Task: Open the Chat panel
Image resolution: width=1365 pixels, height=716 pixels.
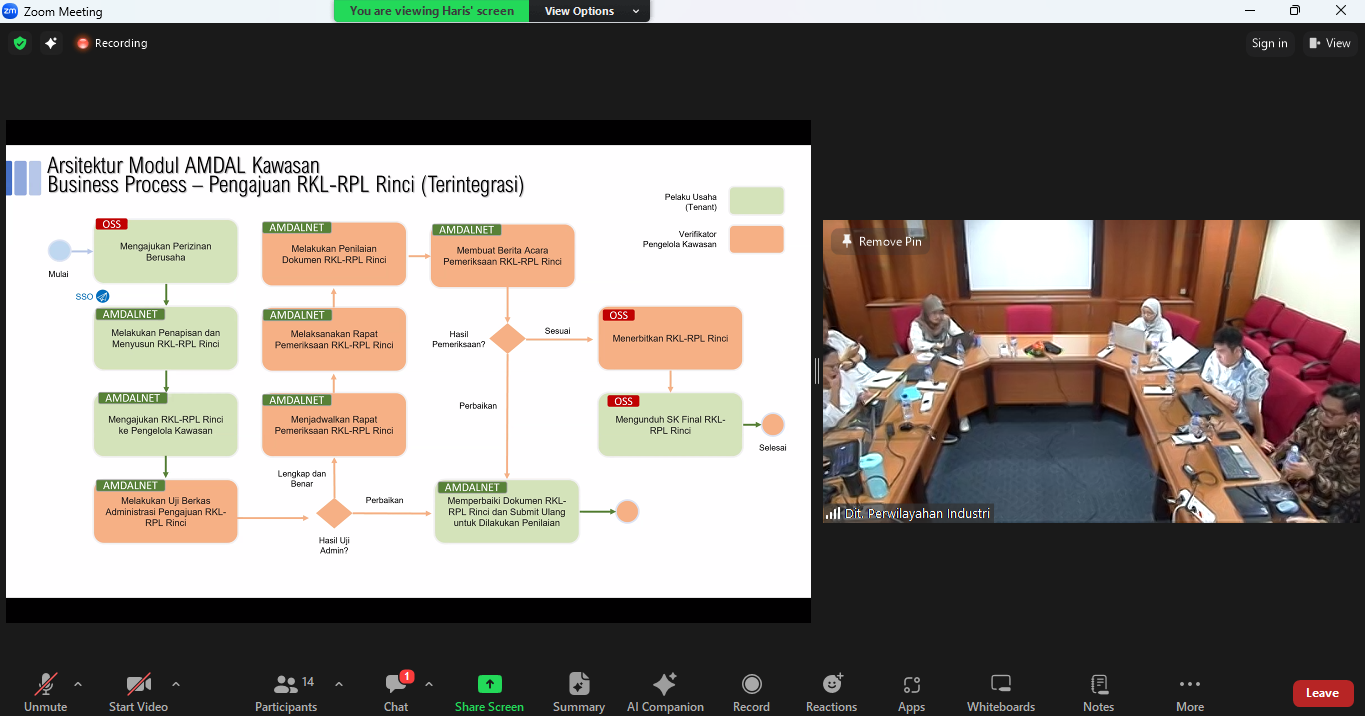Action: pyautogui.click(x=396, y=692)
